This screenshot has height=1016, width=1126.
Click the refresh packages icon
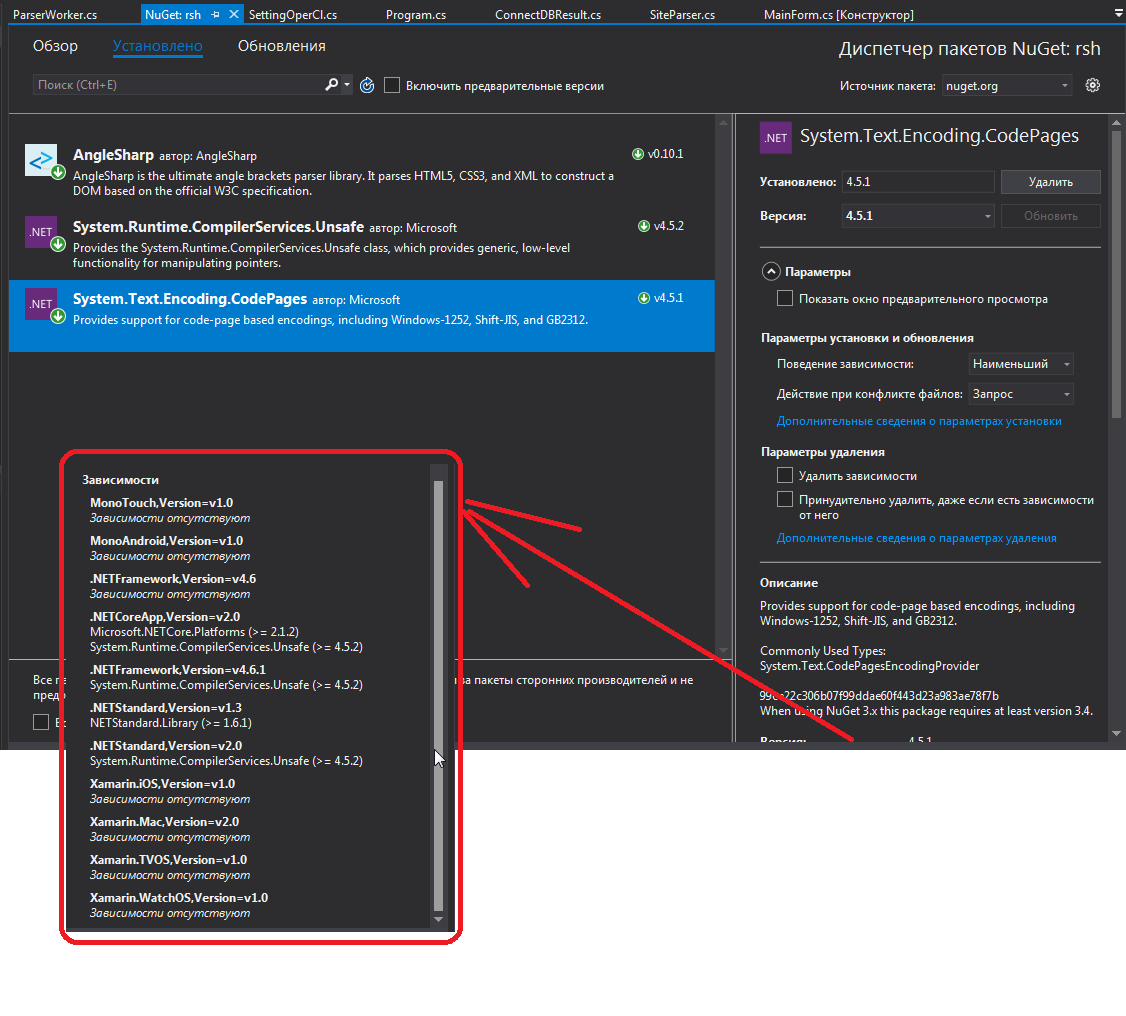pos(367,85)
